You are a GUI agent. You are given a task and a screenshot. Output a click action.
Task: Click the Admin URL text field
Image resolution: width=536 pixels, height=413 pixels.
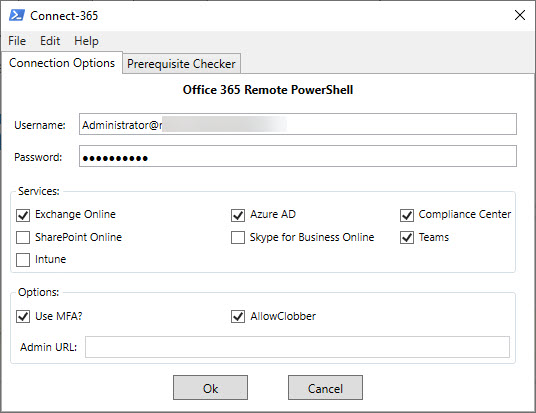(297, 347)
